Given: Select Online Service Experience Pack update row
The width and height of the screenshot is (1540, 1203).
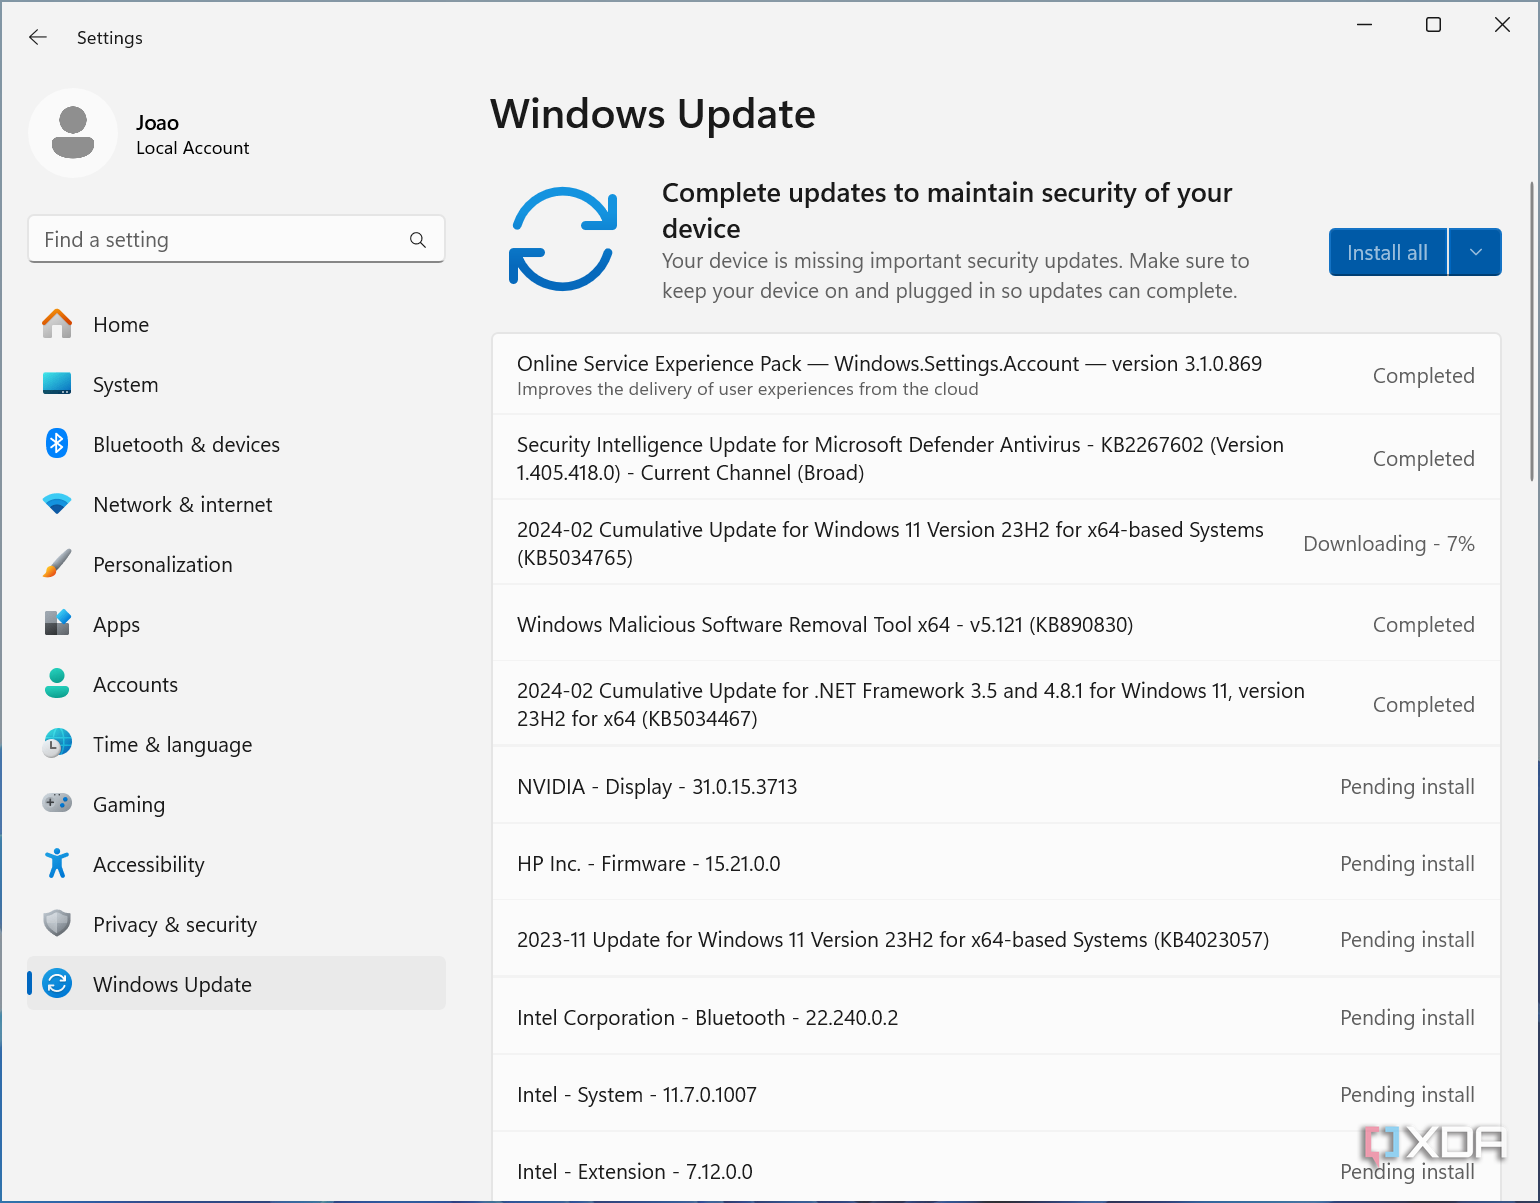Looking at the screenshot, I should point(996,375).
